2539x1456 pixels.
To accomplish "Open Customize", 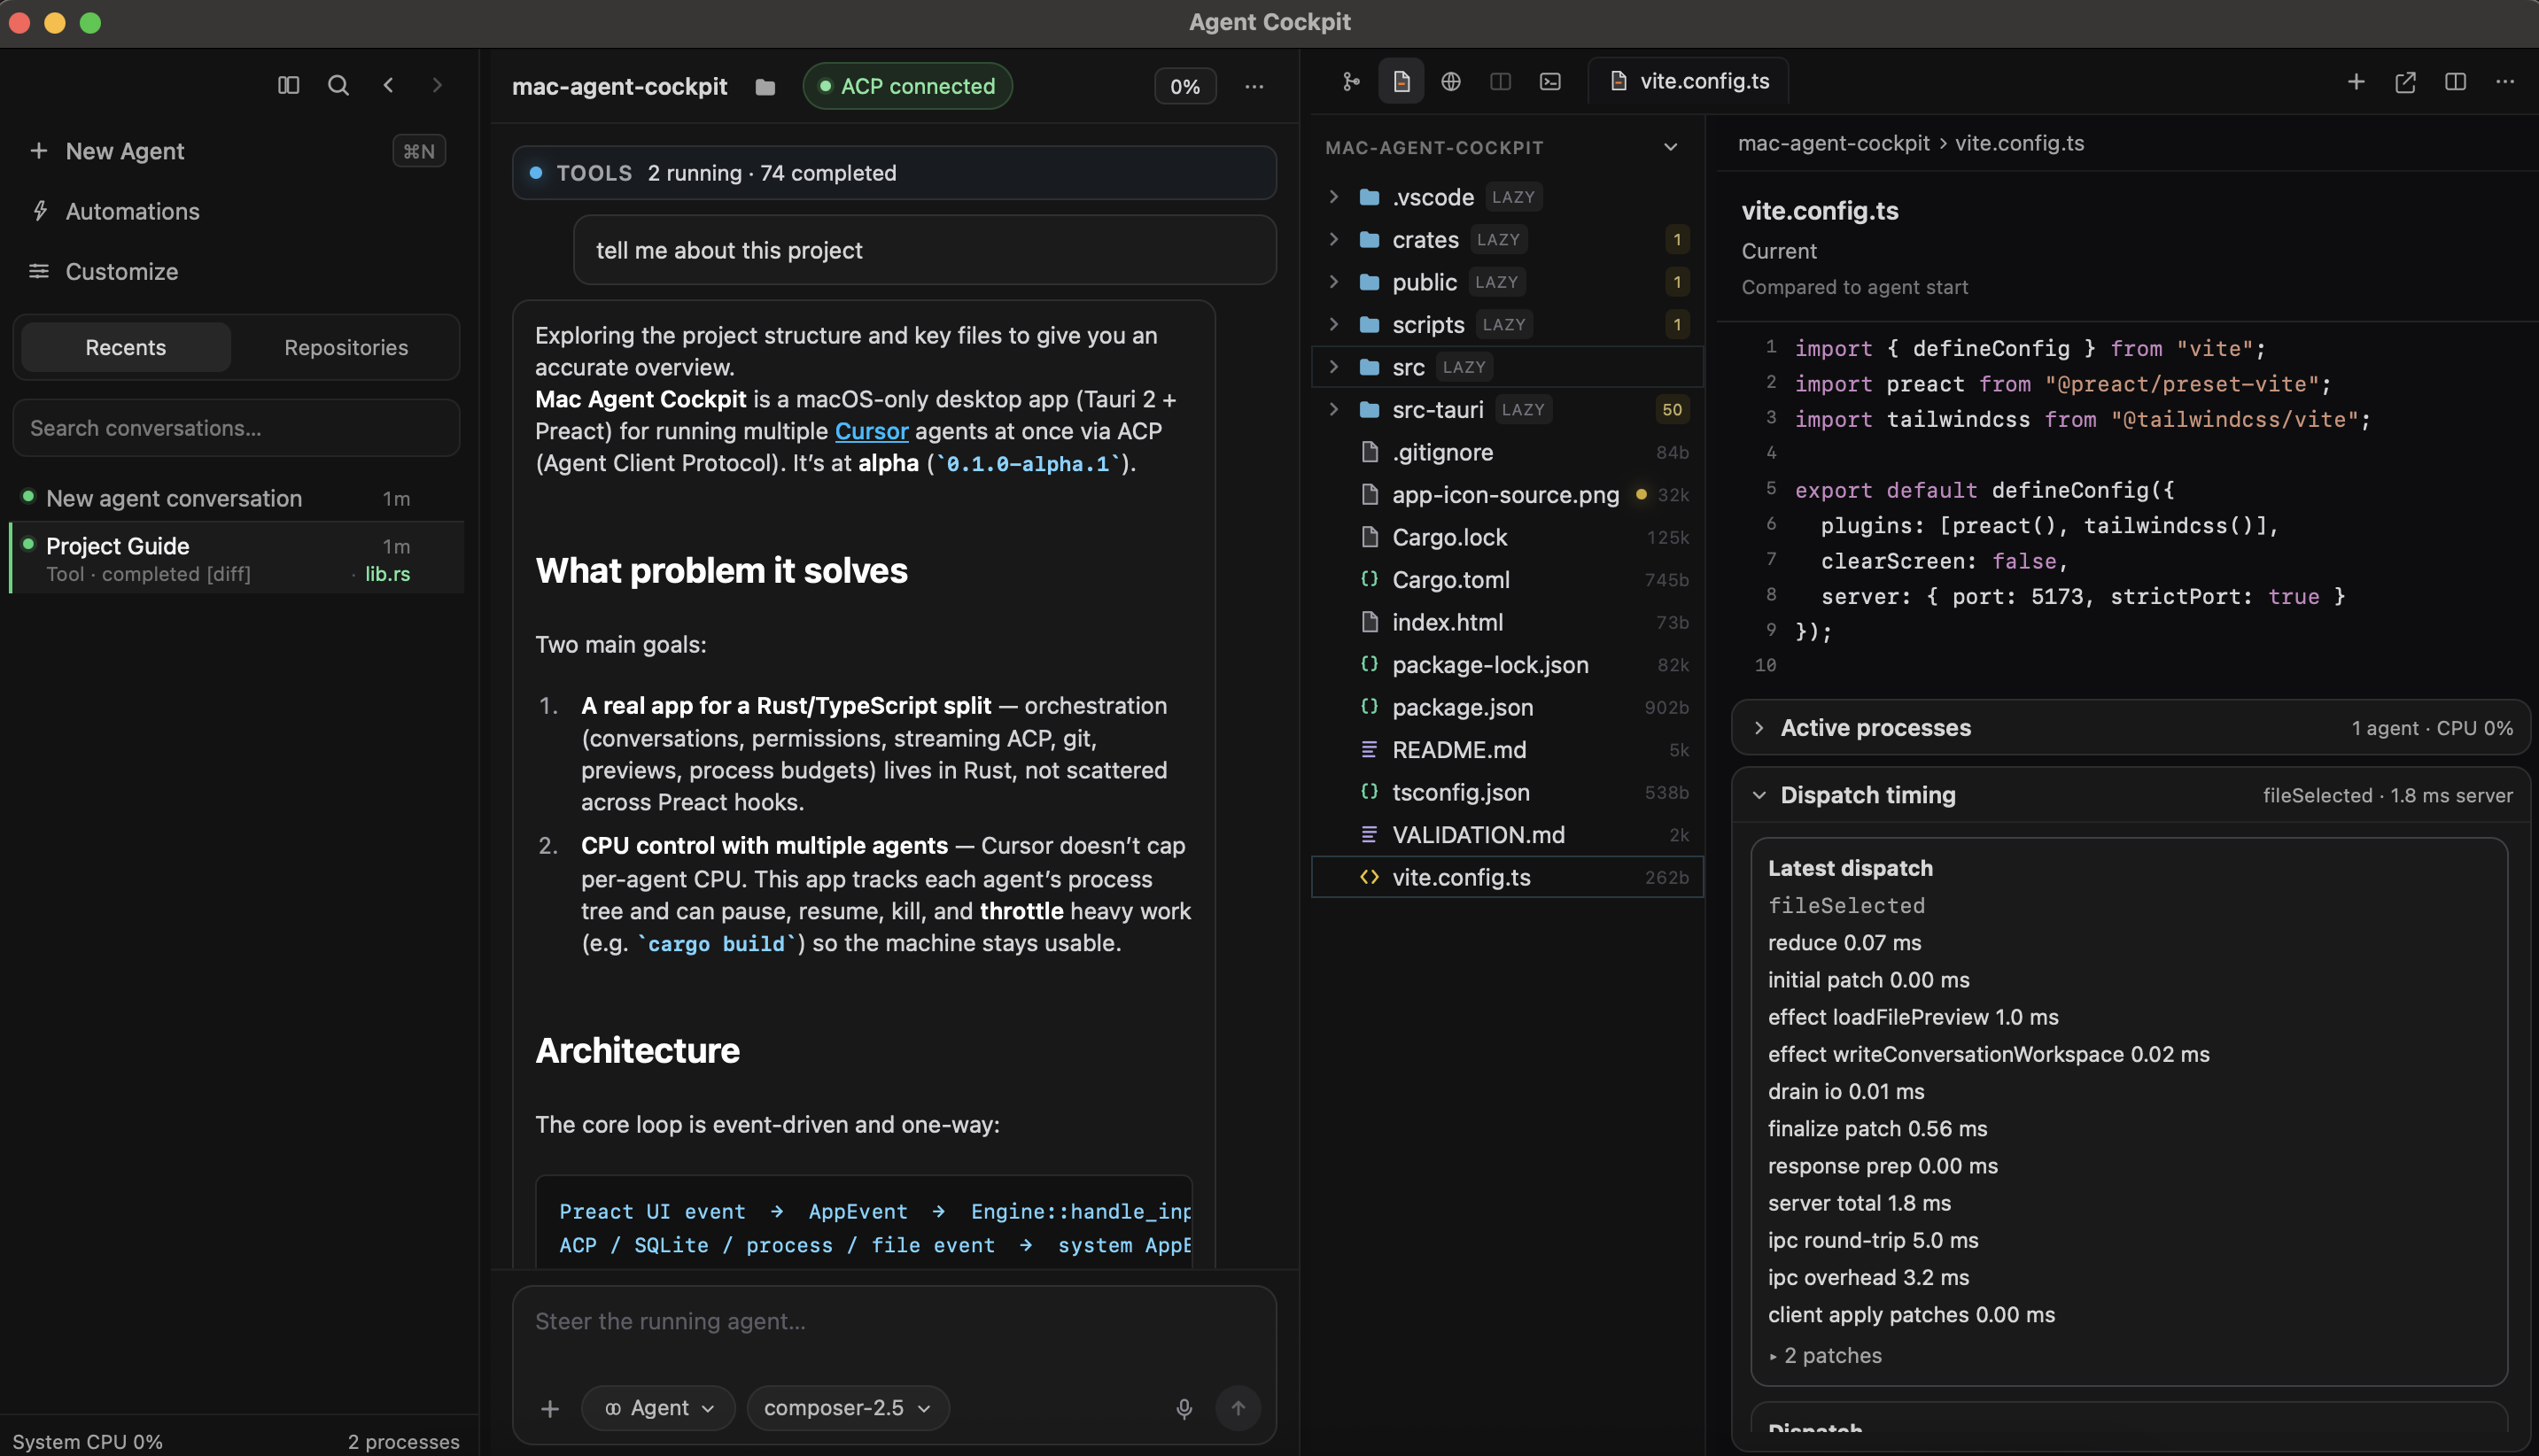I will [x=122, y=271].
